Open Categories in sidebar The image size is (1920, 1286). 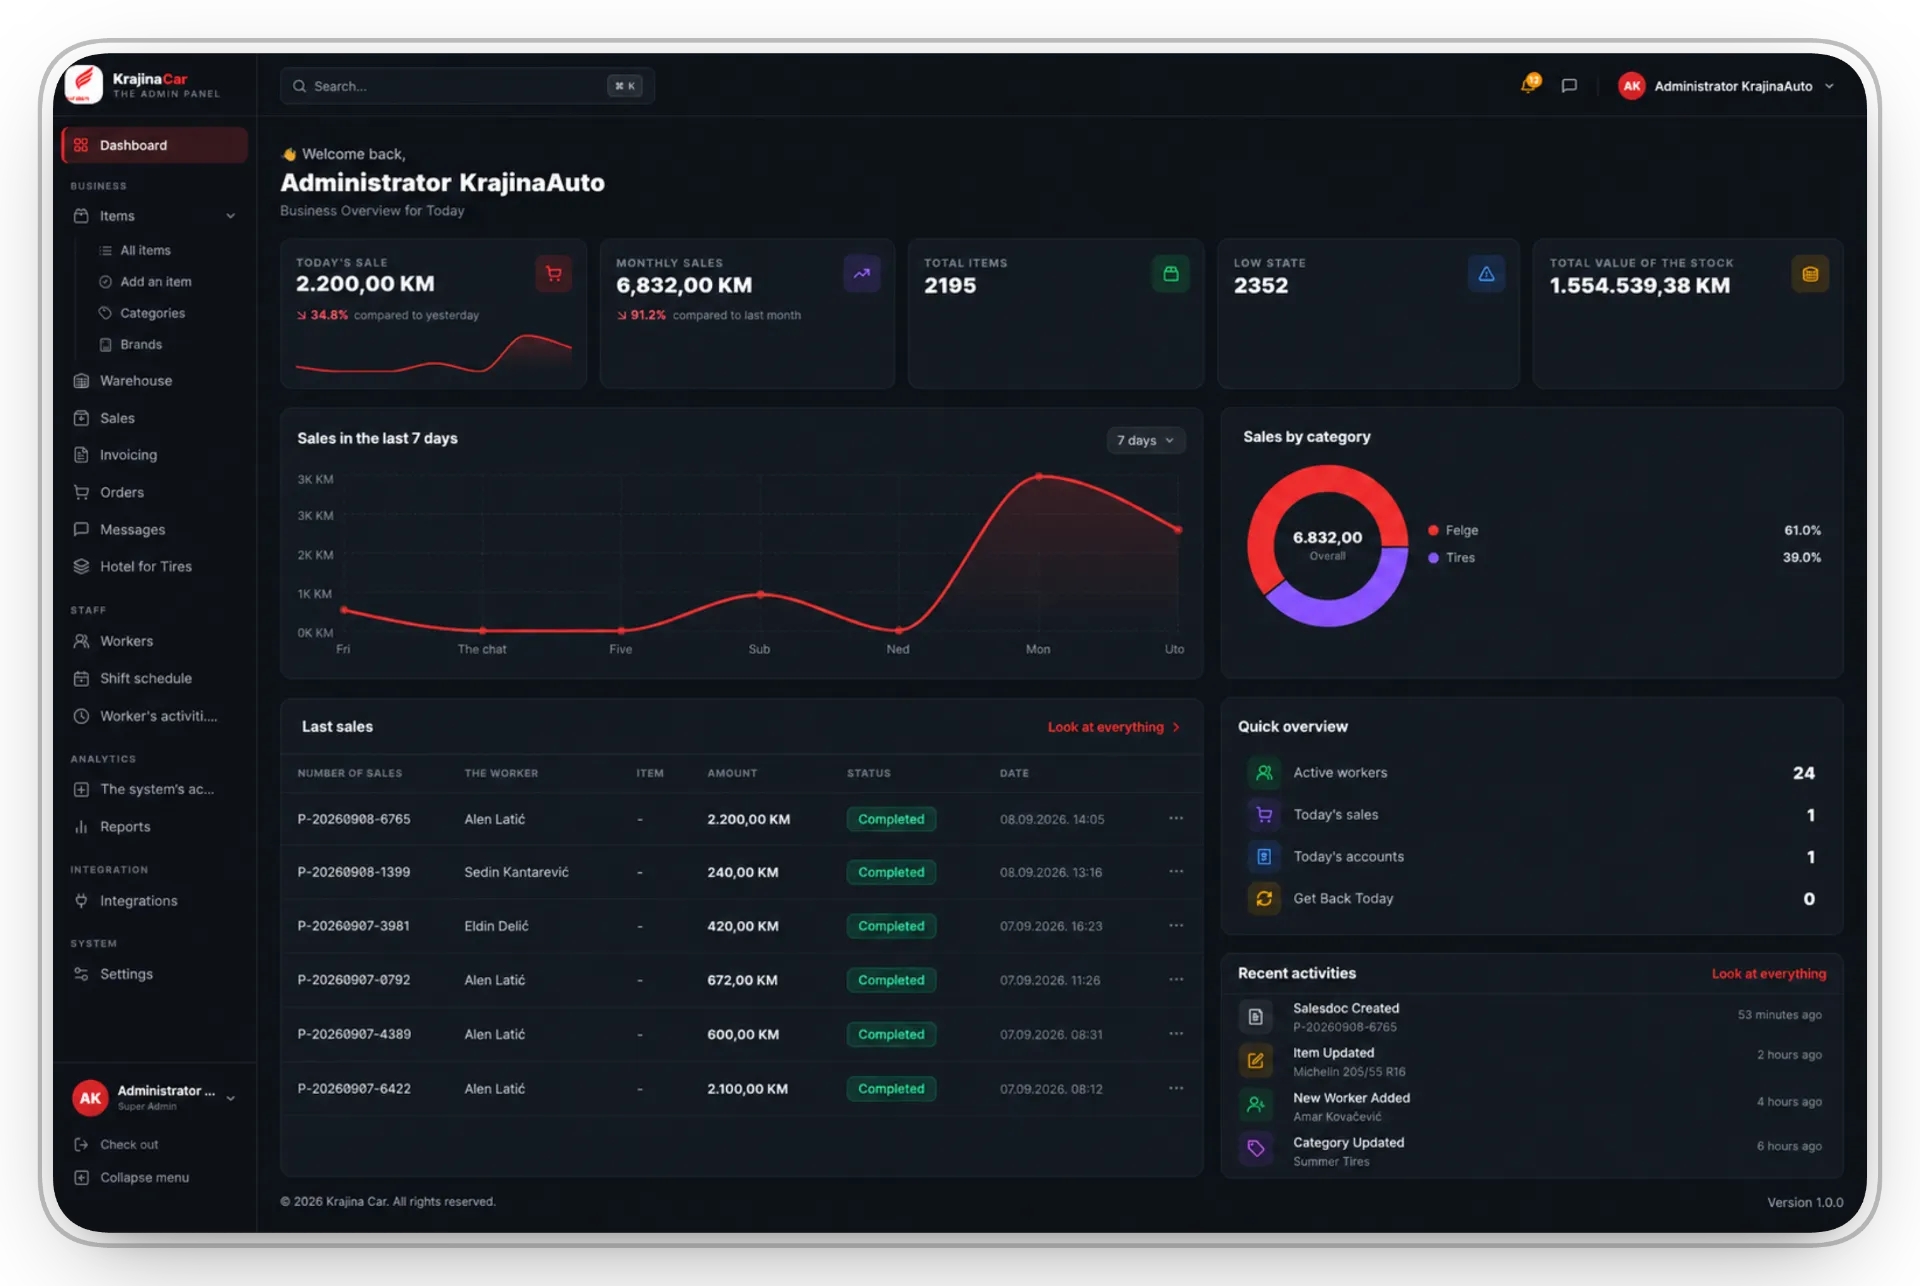[142, 313]
